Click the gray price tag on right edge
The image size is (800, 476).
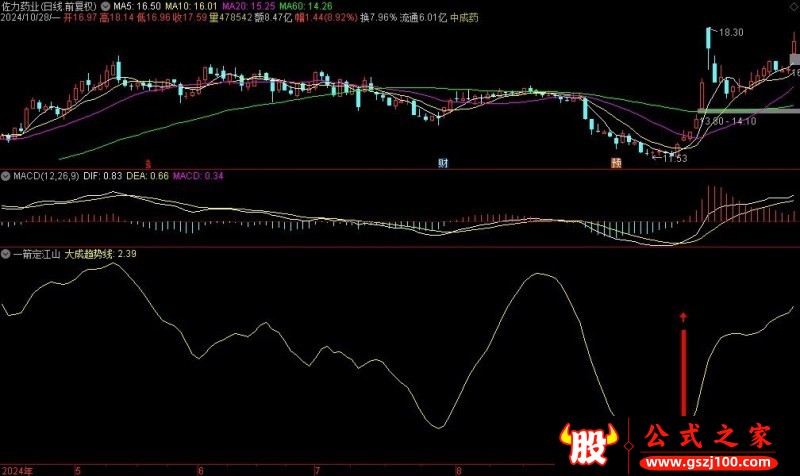(793, 60)
